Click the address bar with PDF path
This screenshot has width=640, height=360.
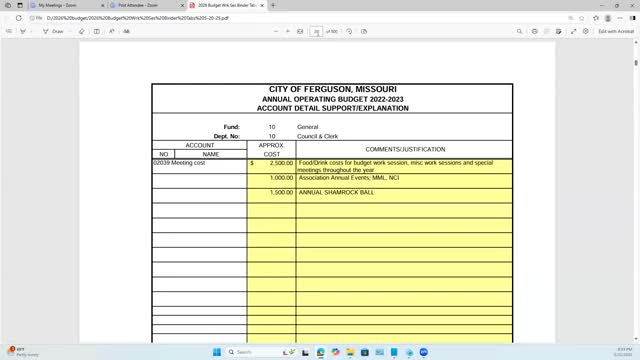tap(138, 18)
